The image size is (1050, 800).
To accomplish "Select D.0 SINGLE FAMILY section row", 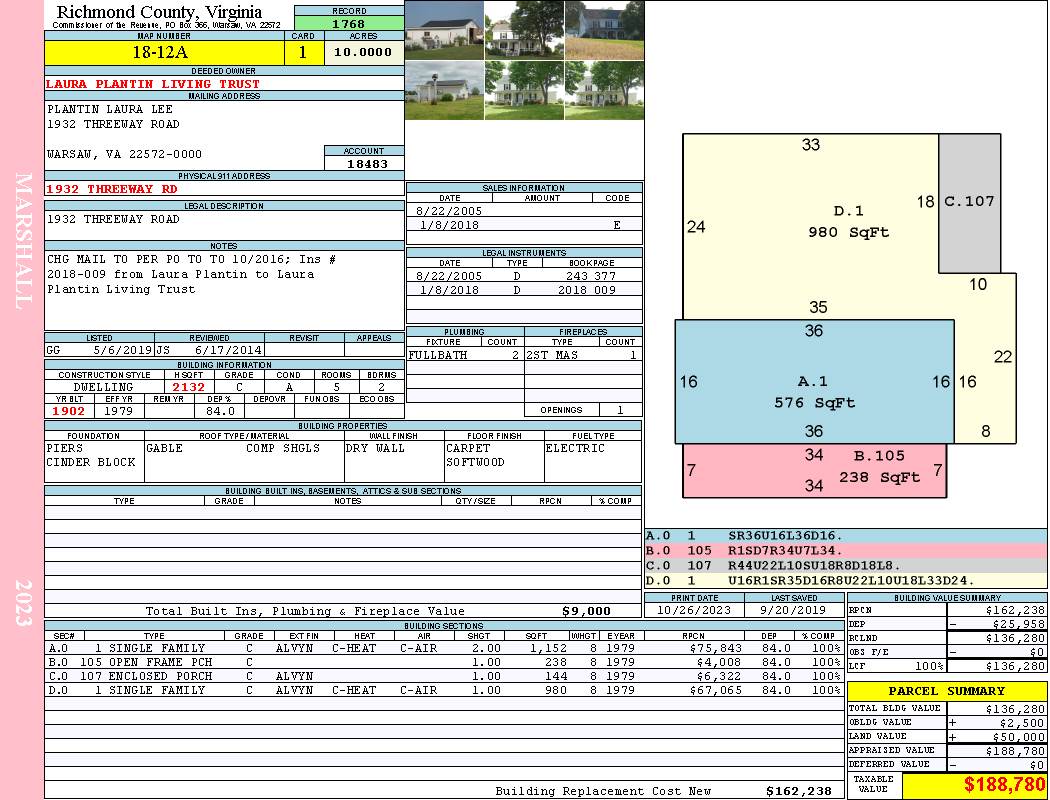I will coord(445,690).
